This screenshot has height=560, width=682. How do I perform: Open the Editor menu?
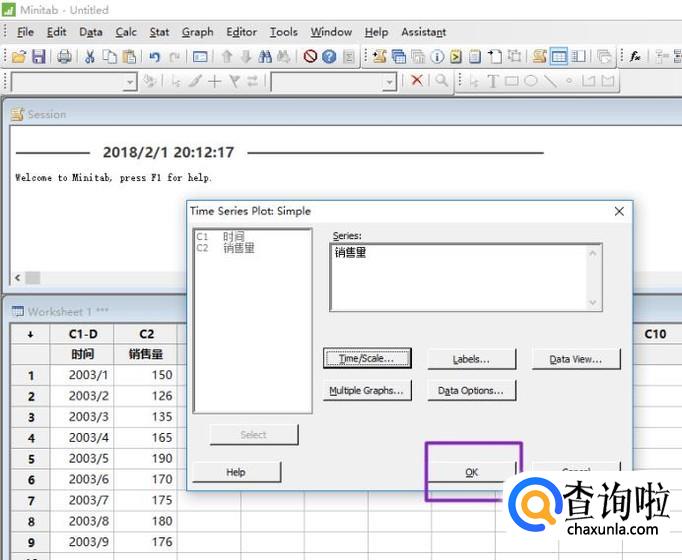(241, 32)
